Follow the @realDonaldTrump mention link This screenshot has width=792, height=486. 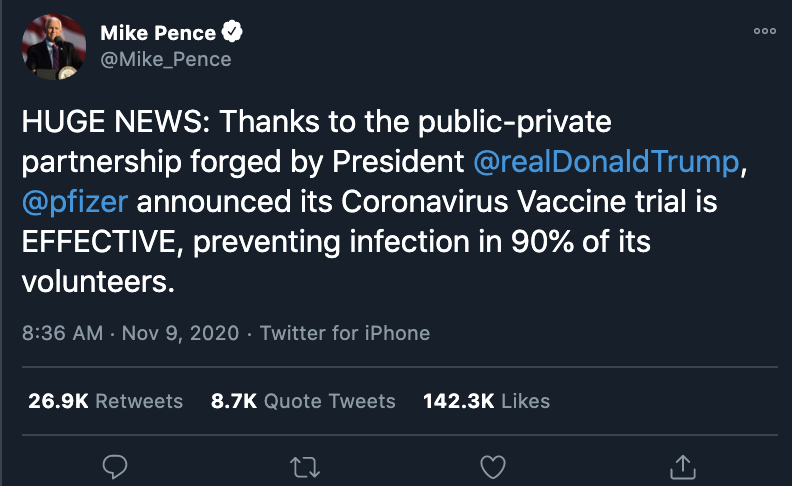point(606,161)
